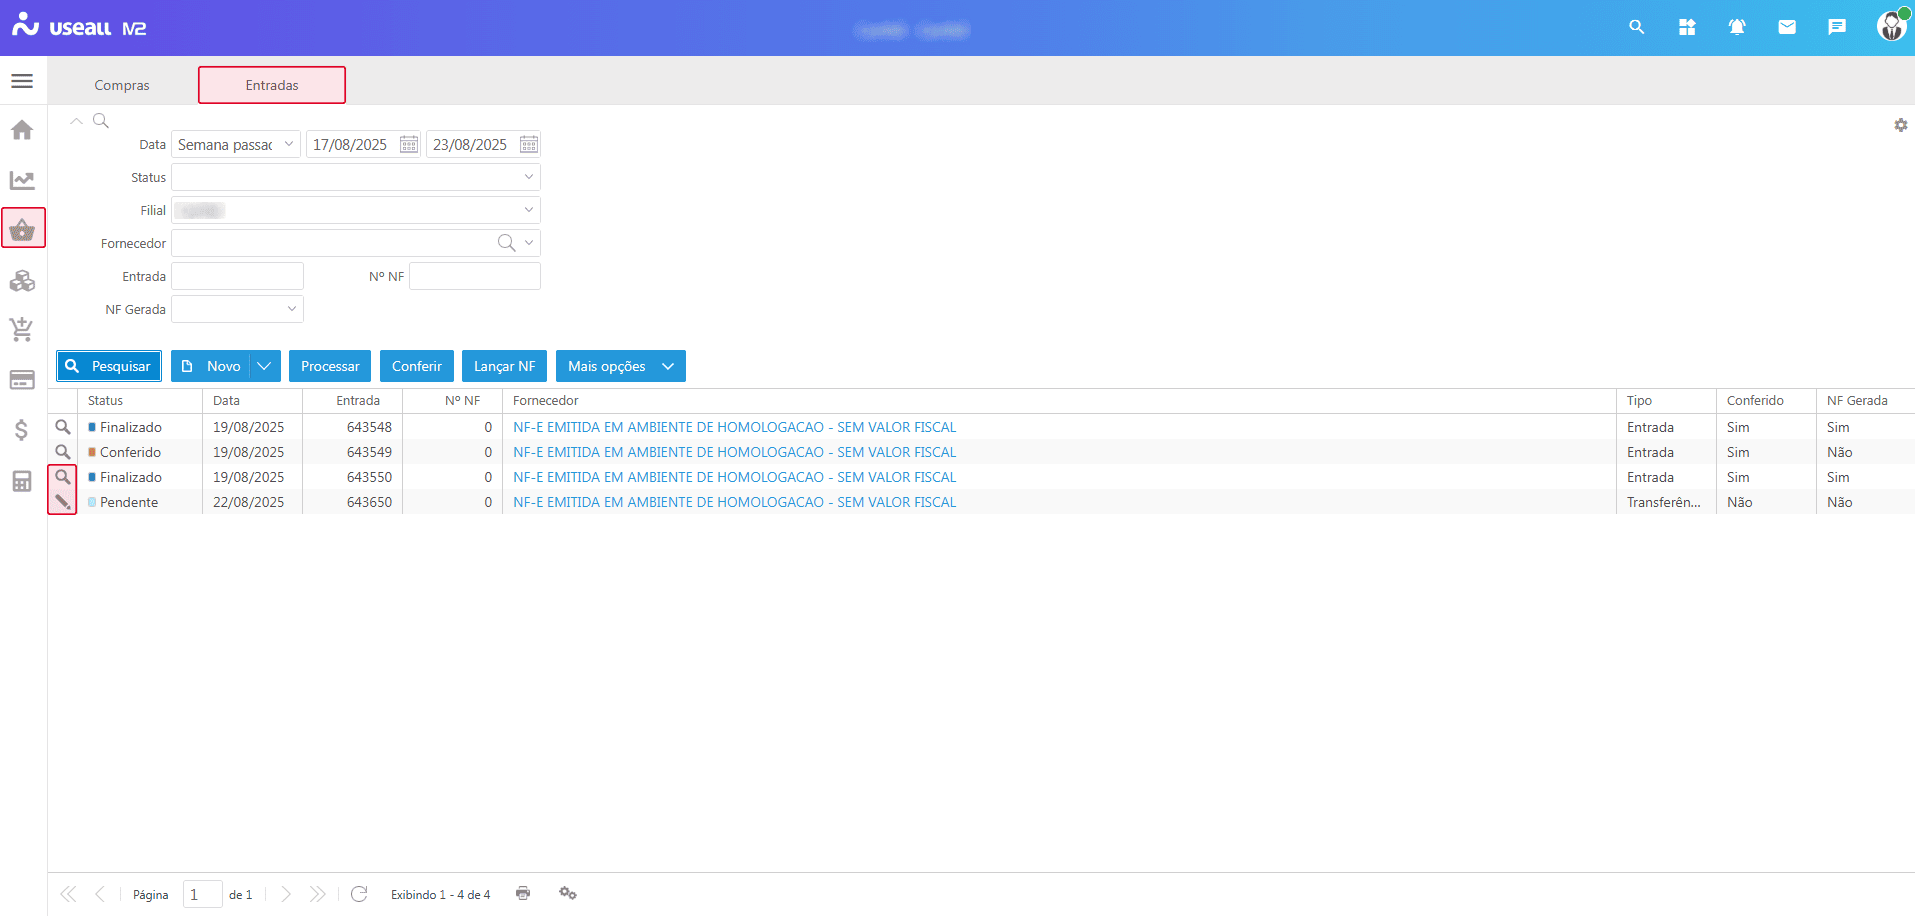Open the mail envelope icon
This screenshot has width=1915, height=916.
1787,27
